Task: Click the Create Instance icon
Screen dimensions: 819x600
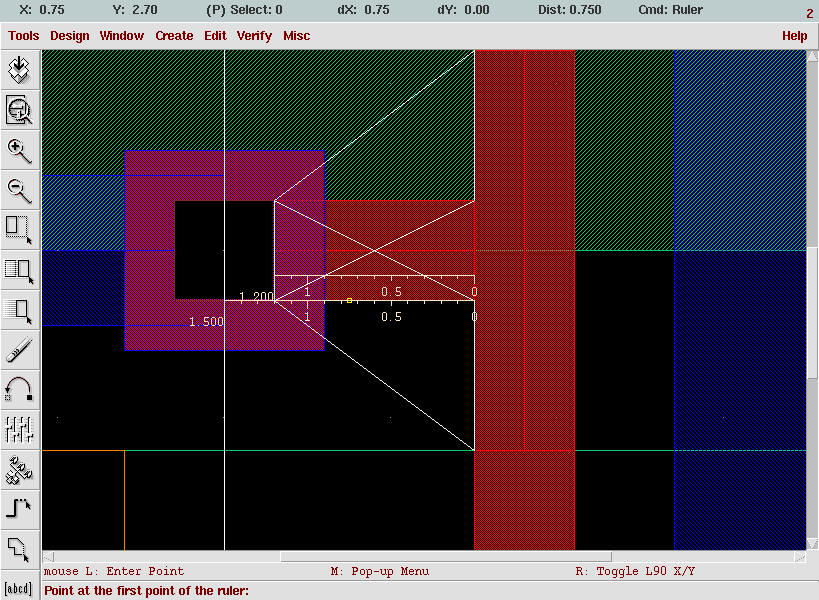Action: tap(20, 470)
